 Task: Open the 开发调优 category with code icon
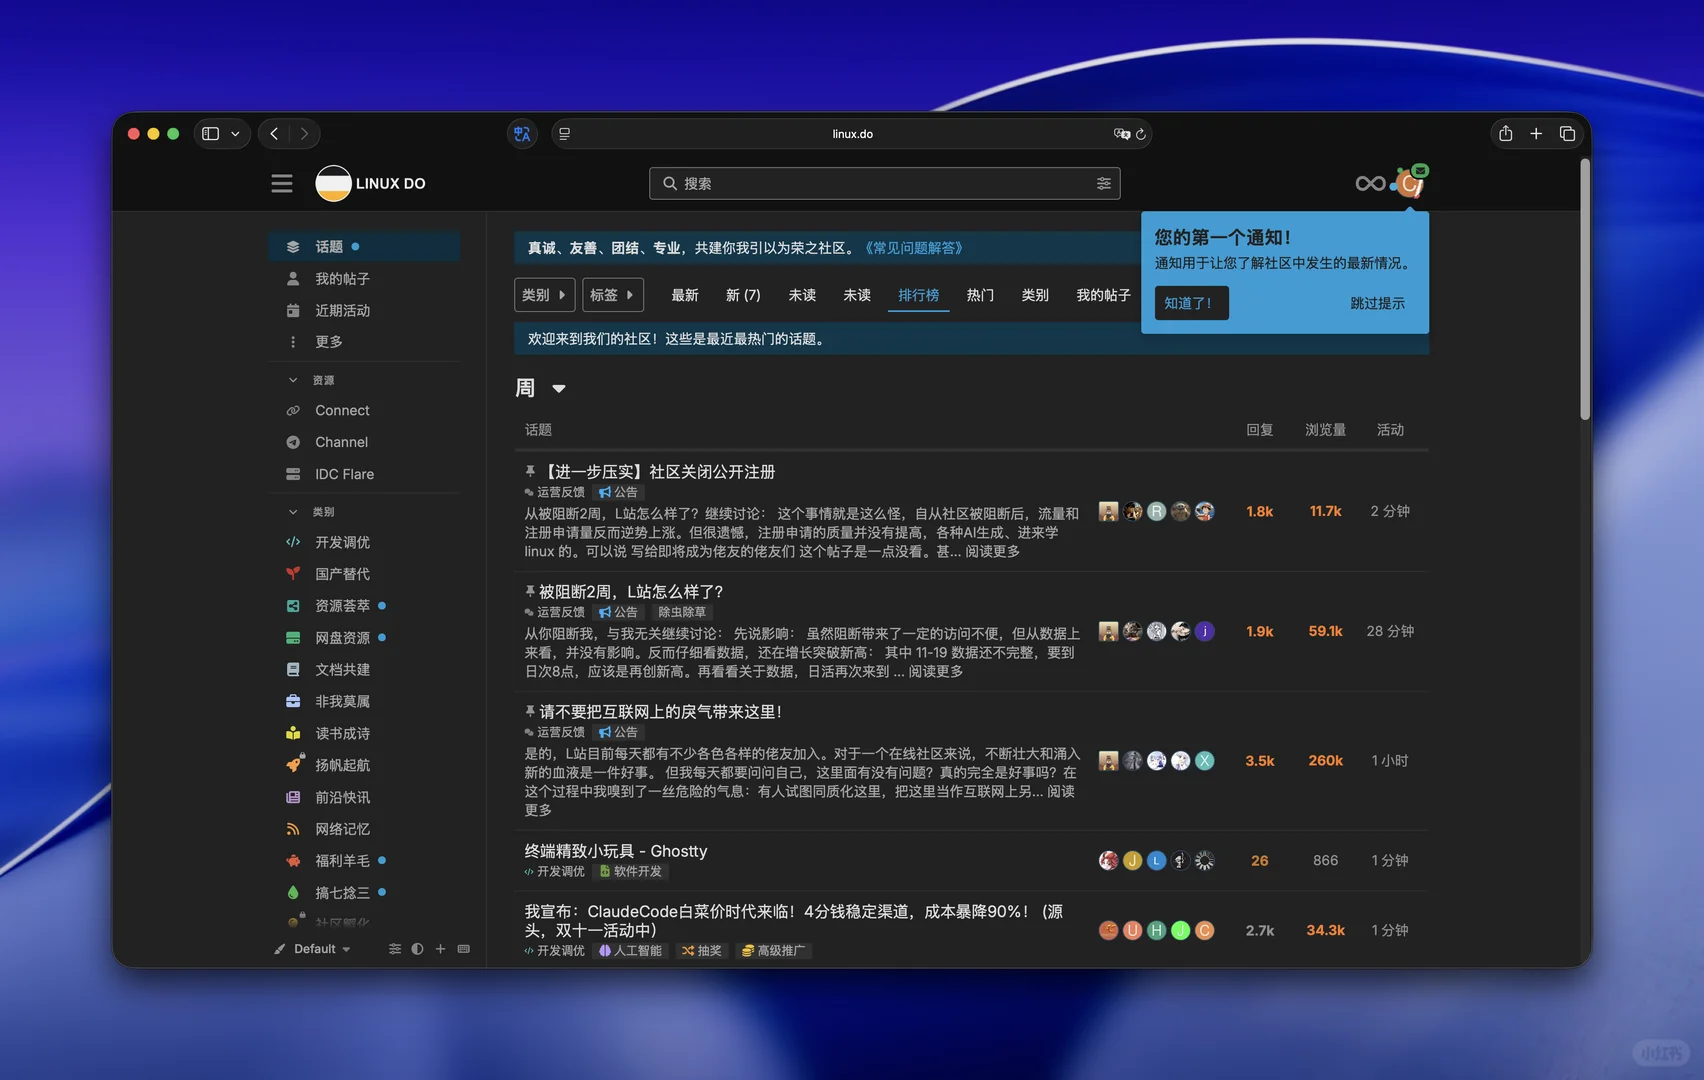tap(341, 542)
